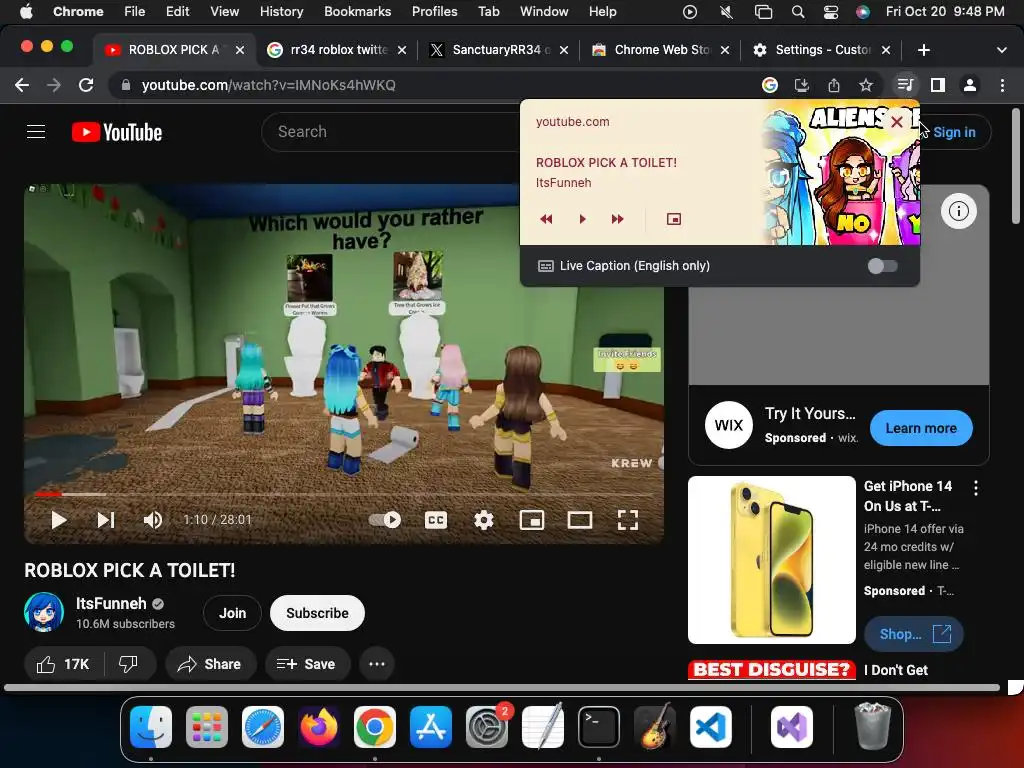Join the ItsFunneh channel membership
Screen dimensions: 1024x768
[232, 613]
